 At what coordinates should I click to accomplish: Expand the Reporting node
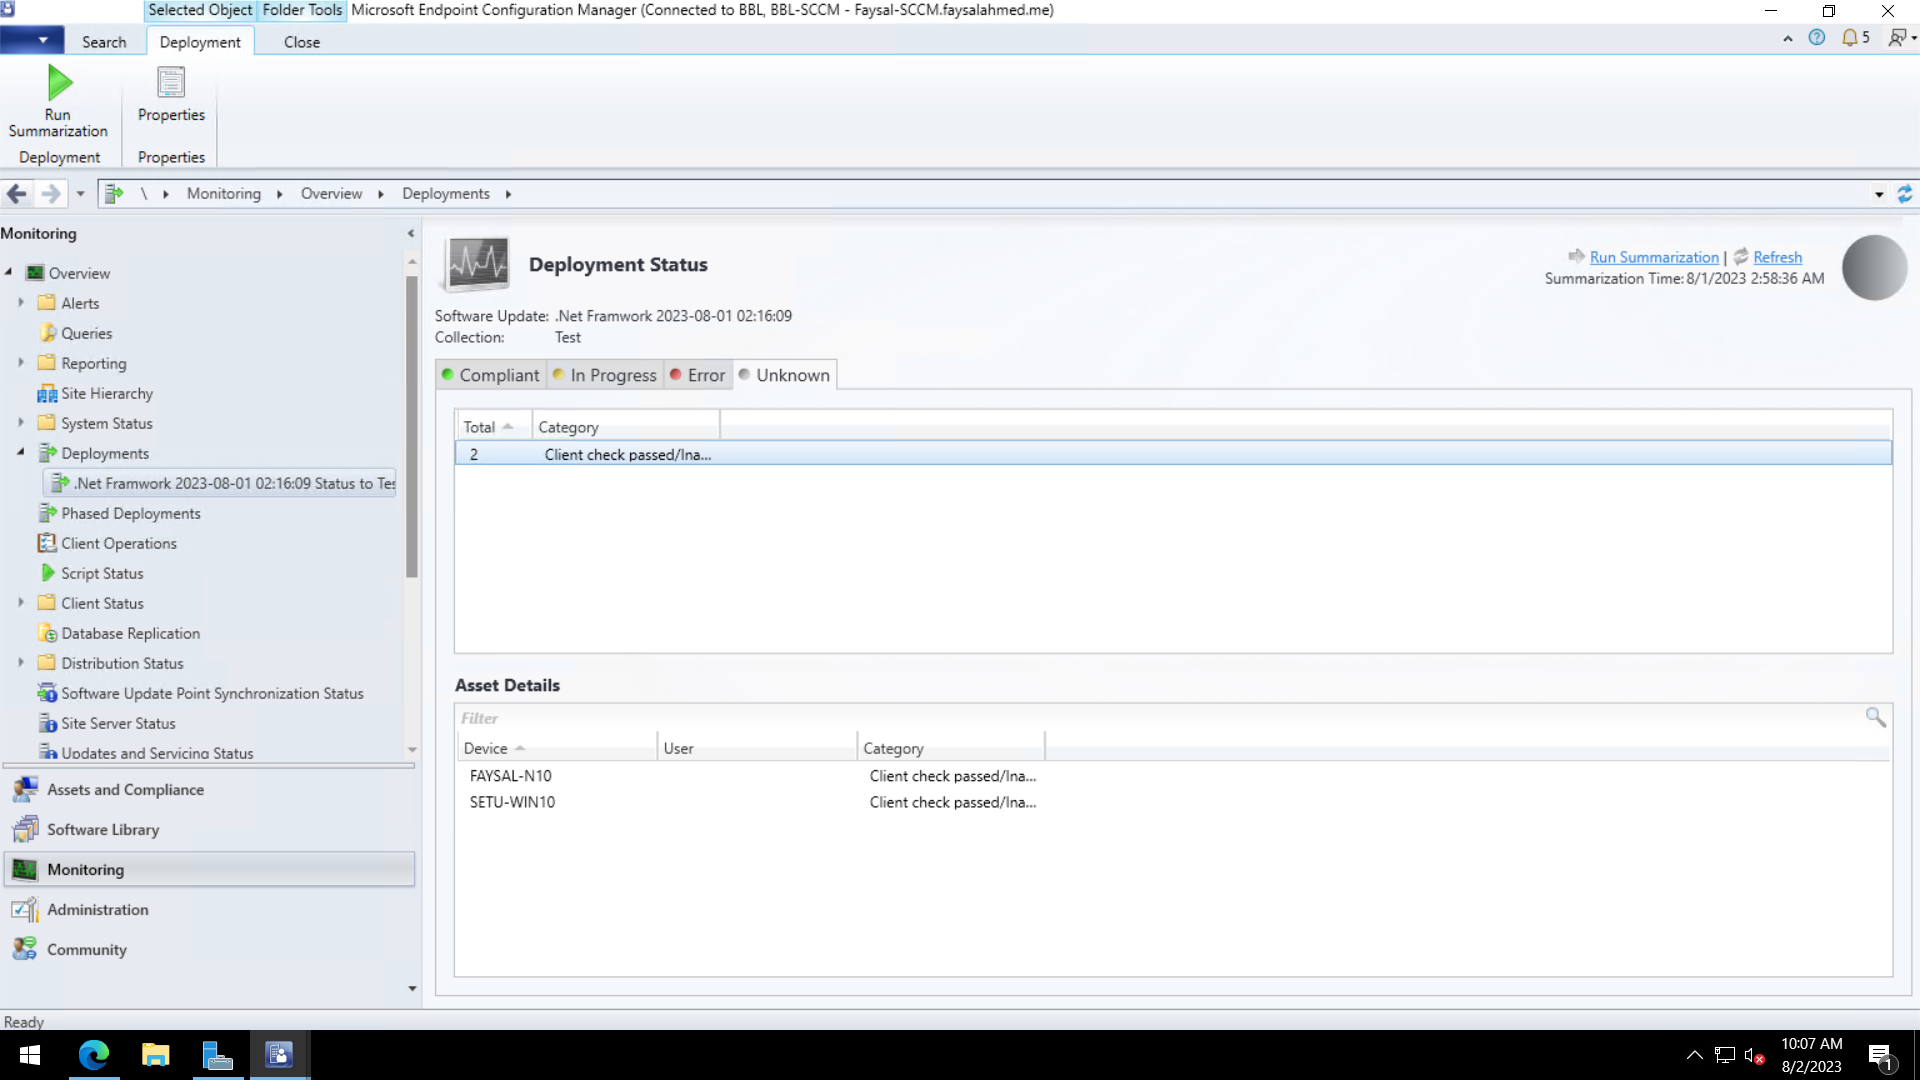[x=21, y=363]
